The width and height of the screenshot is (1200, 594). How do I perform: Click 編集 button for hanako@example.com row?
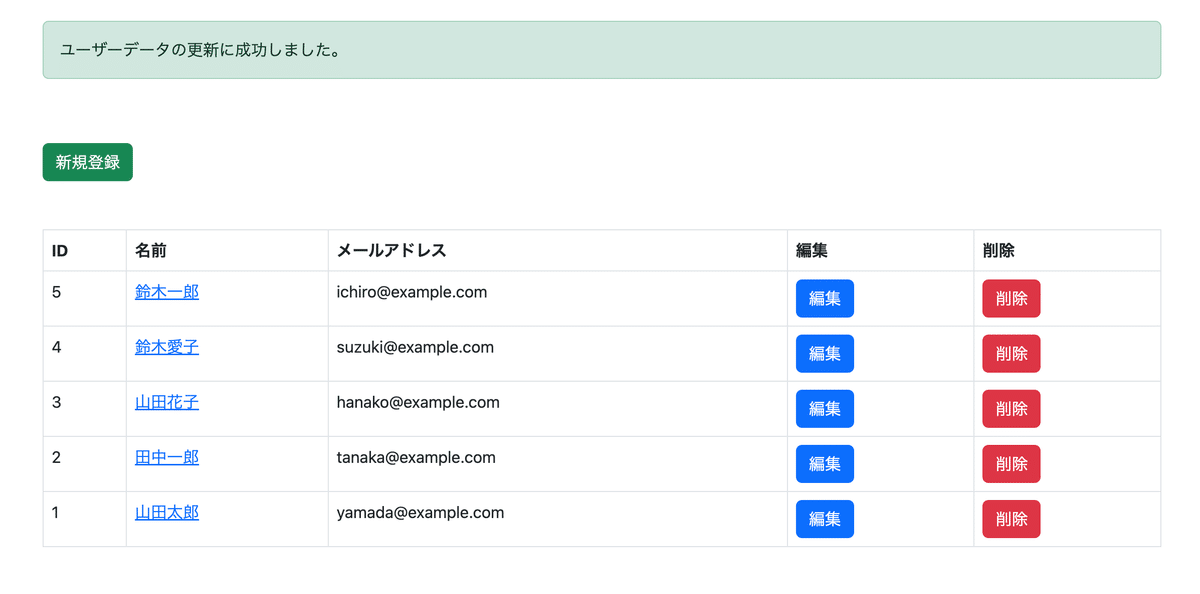[825, 408]
